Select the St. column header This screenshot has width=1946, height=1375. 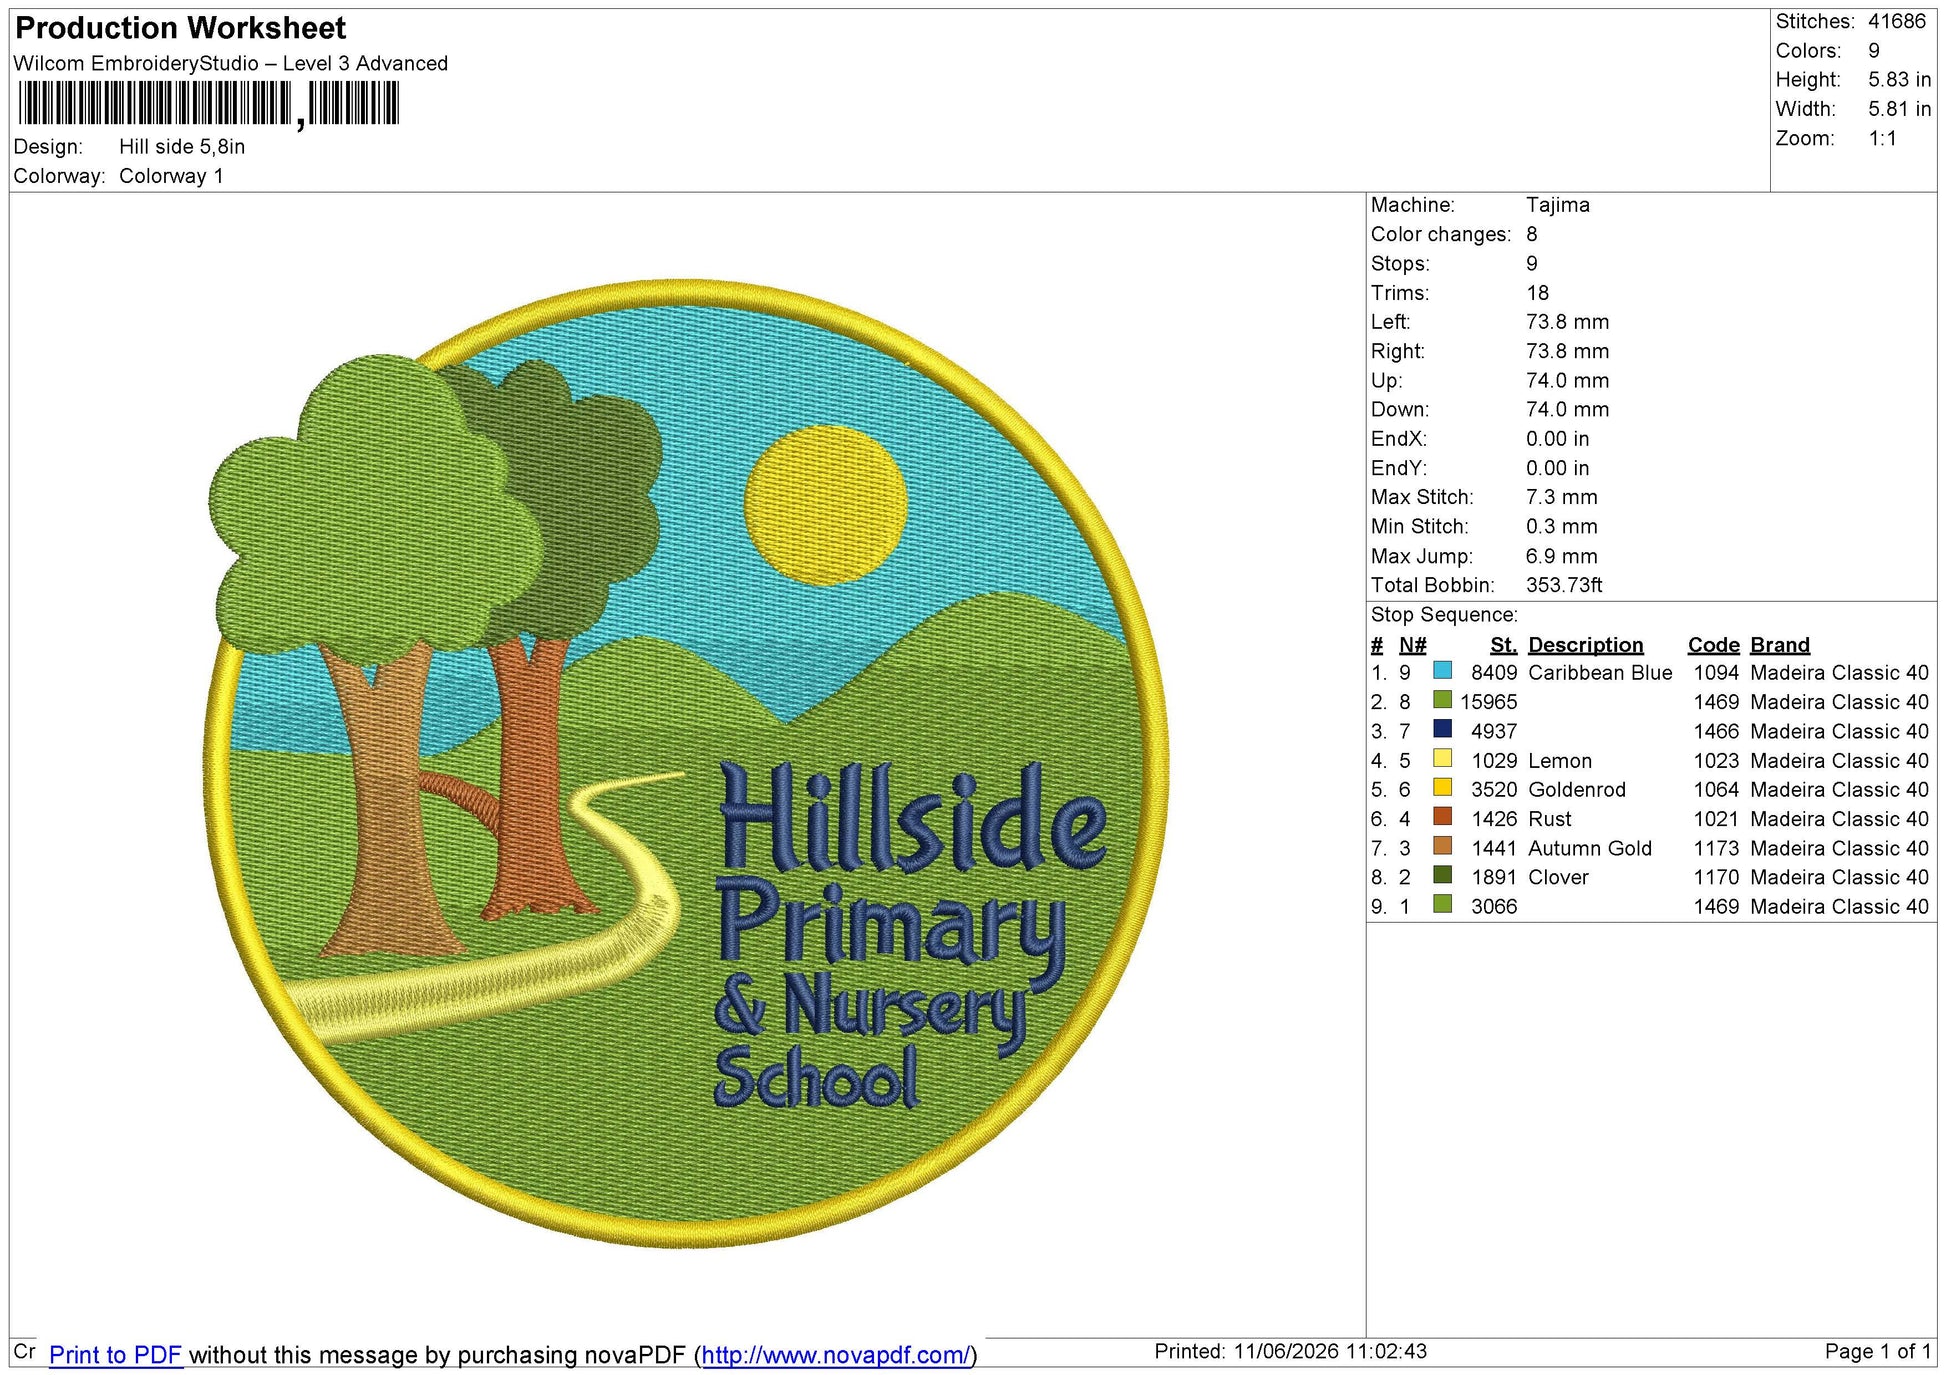(x=1503, y=645)
